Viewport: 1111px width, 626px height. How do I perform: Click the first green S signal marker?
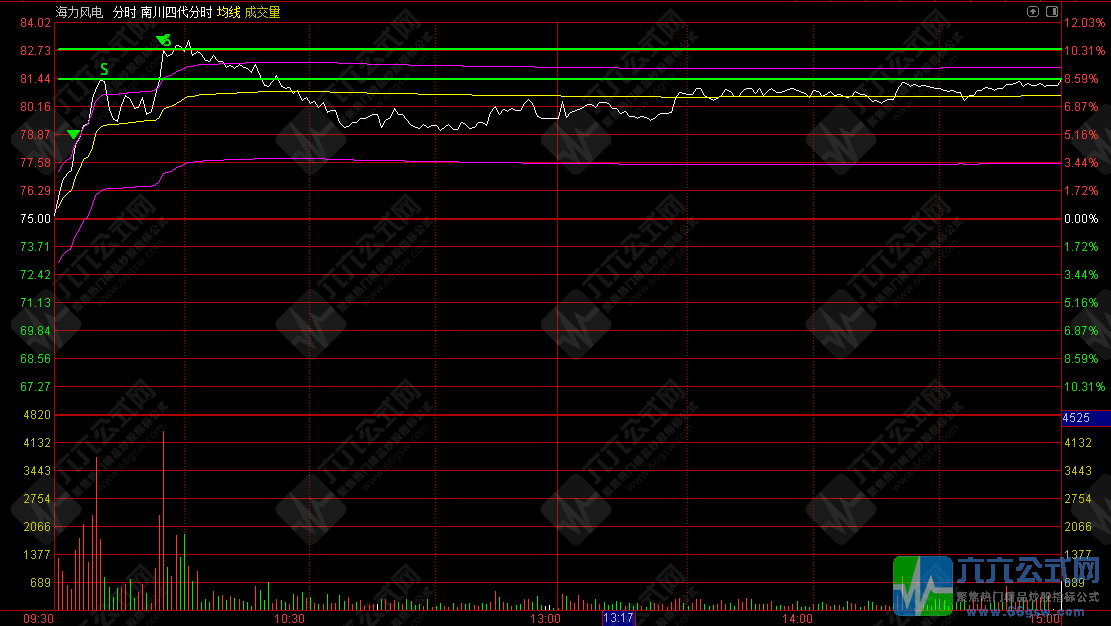[104, 70]
